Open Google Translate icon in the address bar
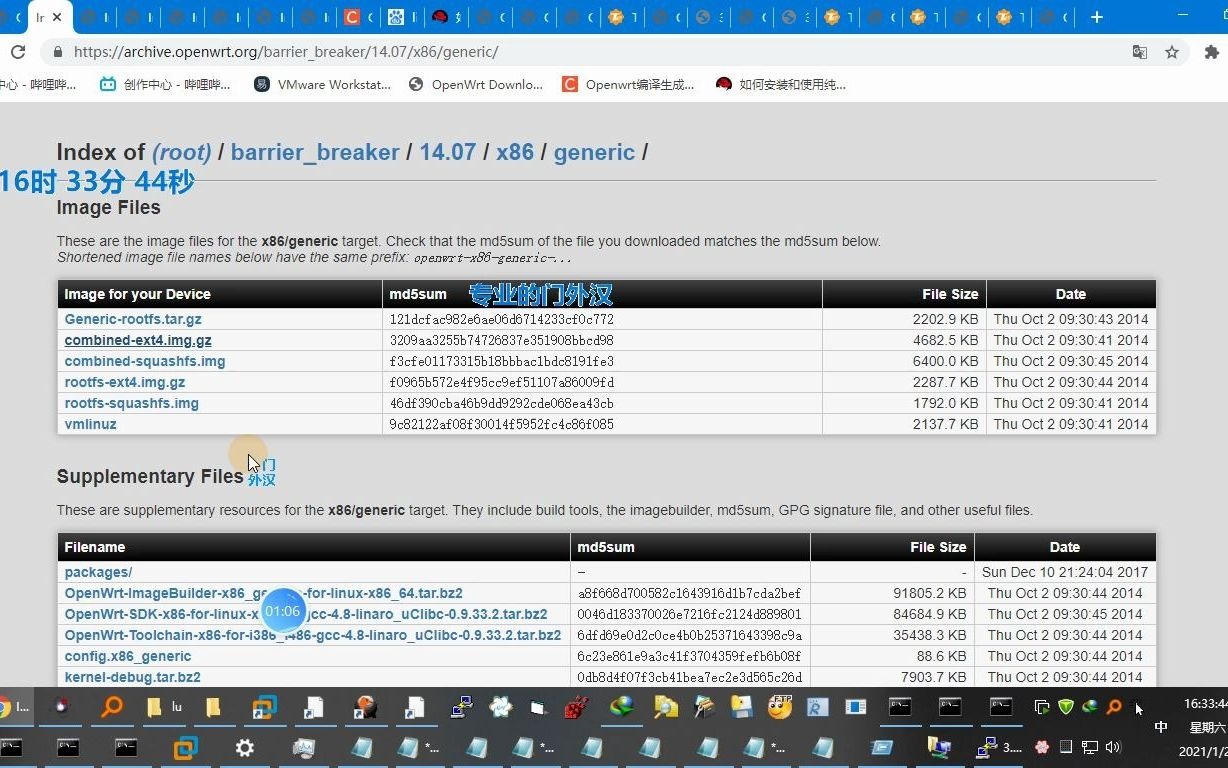1228x768 pixels. click(1140, 52)
